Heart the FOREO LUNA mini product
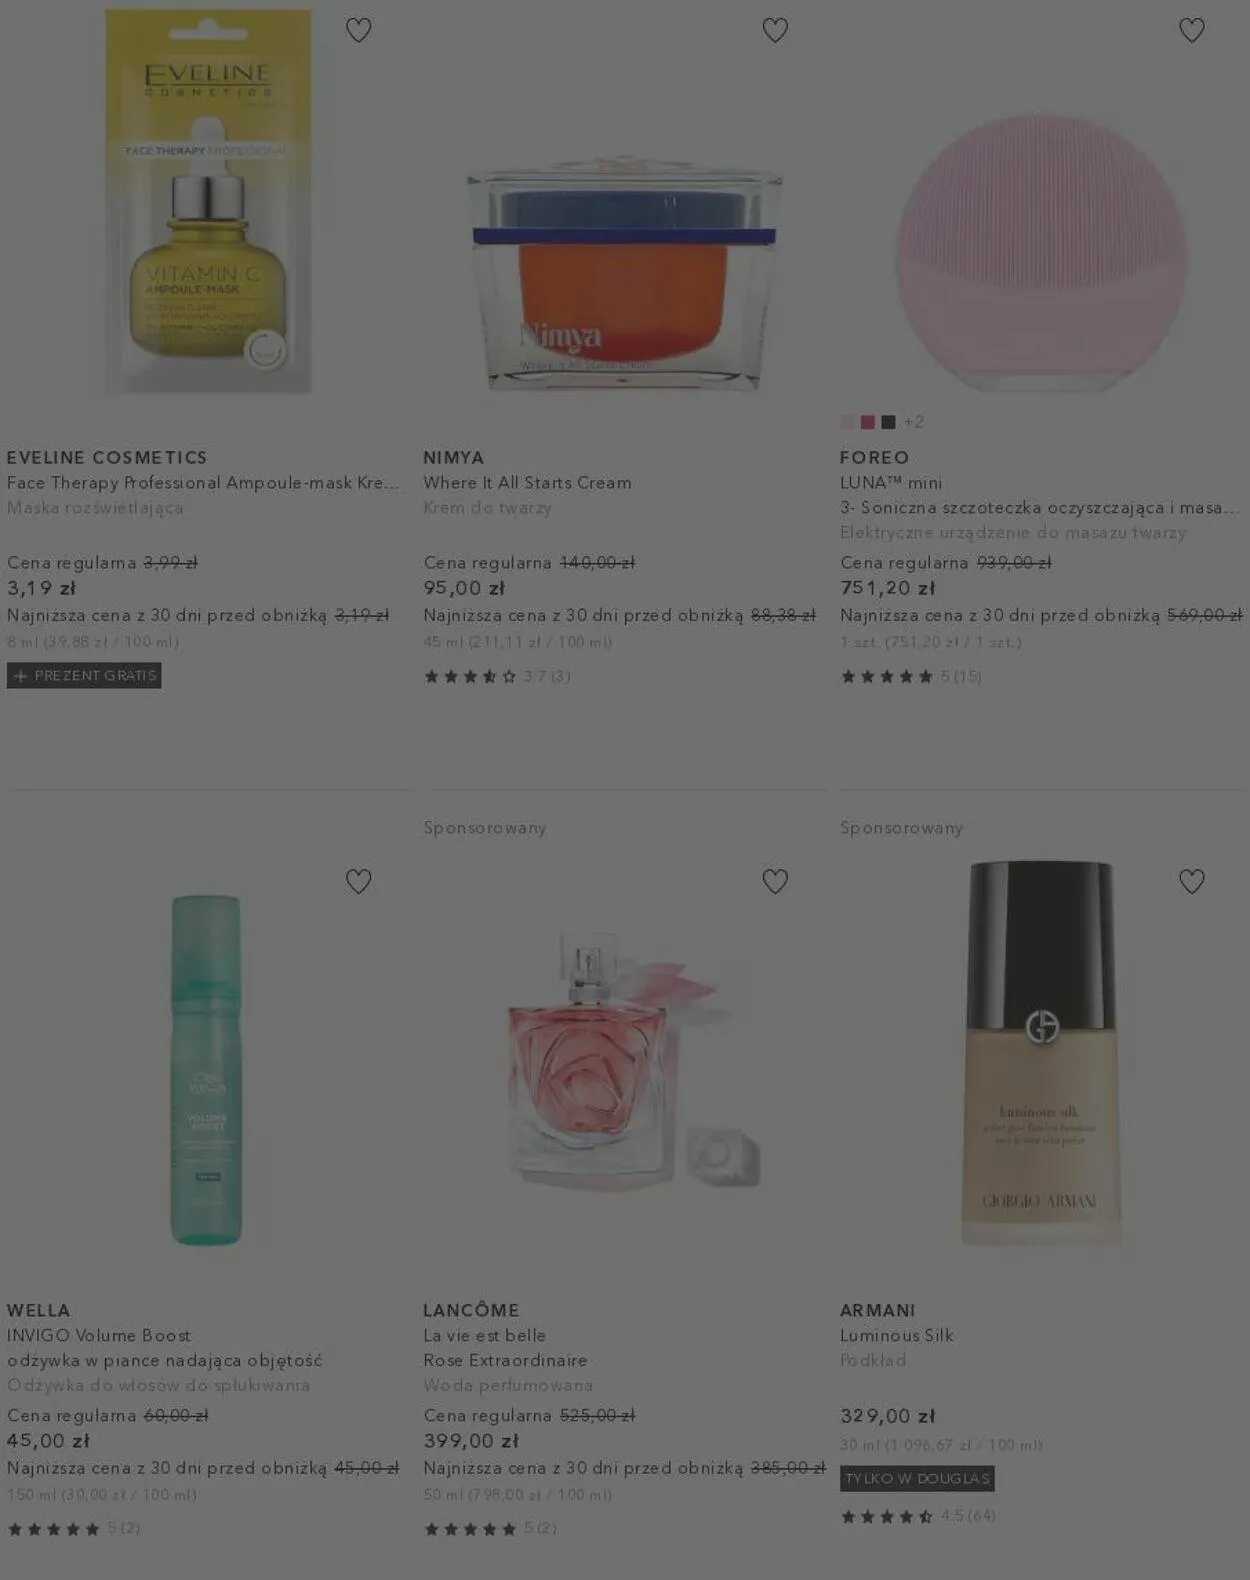The image size is (1250, 1580). (1191, 30)
